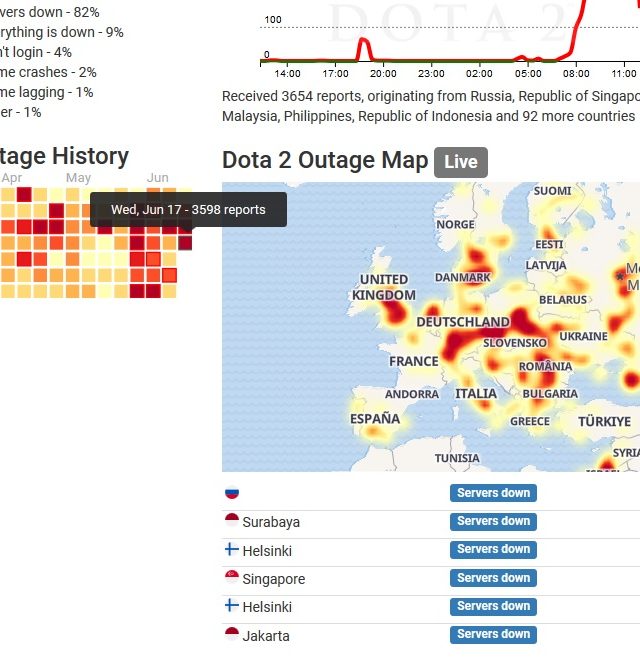This screenshot has width=640, height=668.
Task: Click the Indonesian flag beside Surabaya
Action: coord(232,521)
